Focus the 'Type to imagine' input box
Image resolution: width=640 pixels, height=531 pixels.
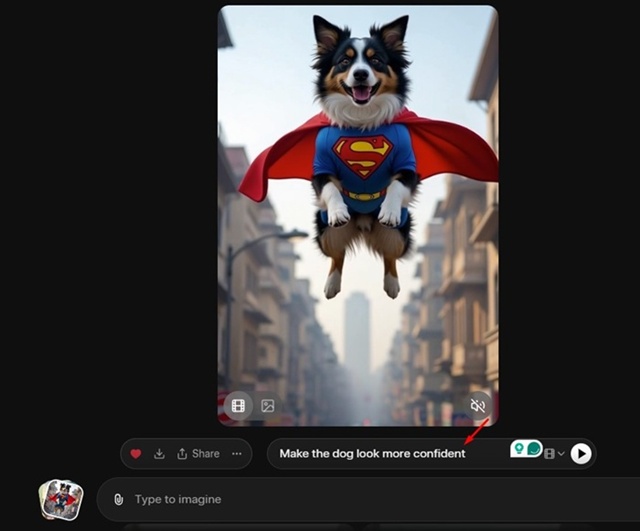(360, 499)
